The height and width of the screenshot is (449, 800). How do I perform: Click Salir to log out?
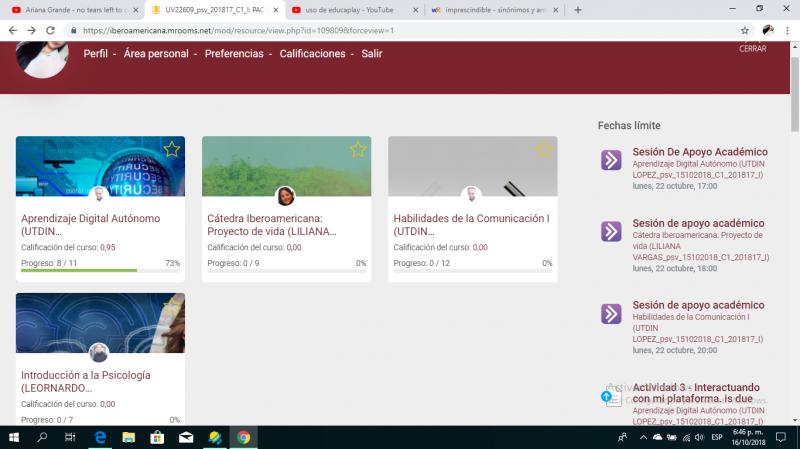pos(371,54)
